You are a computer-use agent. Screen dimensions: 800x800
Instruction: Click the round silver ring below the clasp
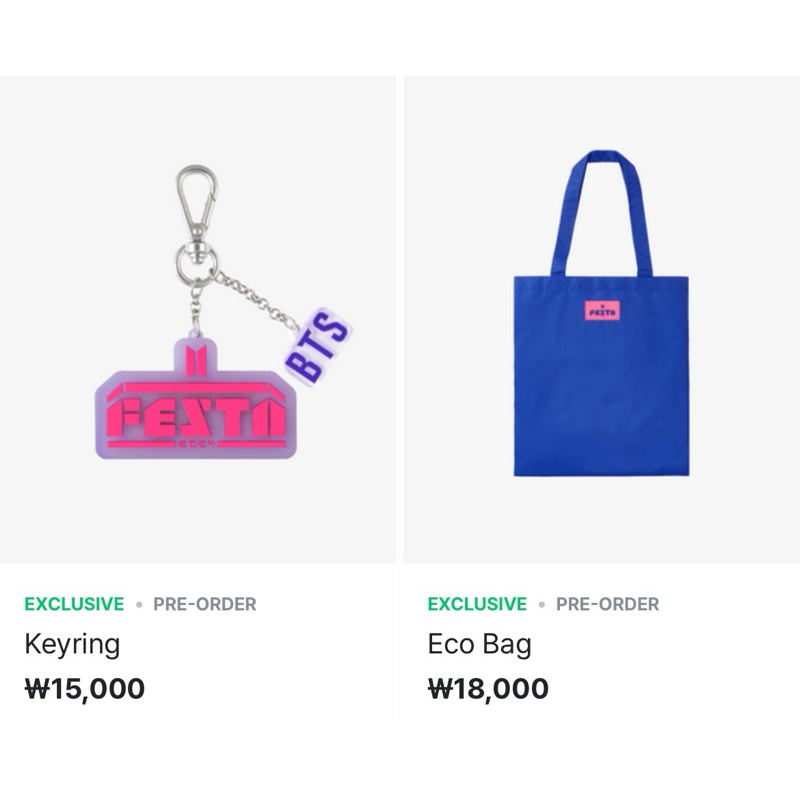coord(197,264)
